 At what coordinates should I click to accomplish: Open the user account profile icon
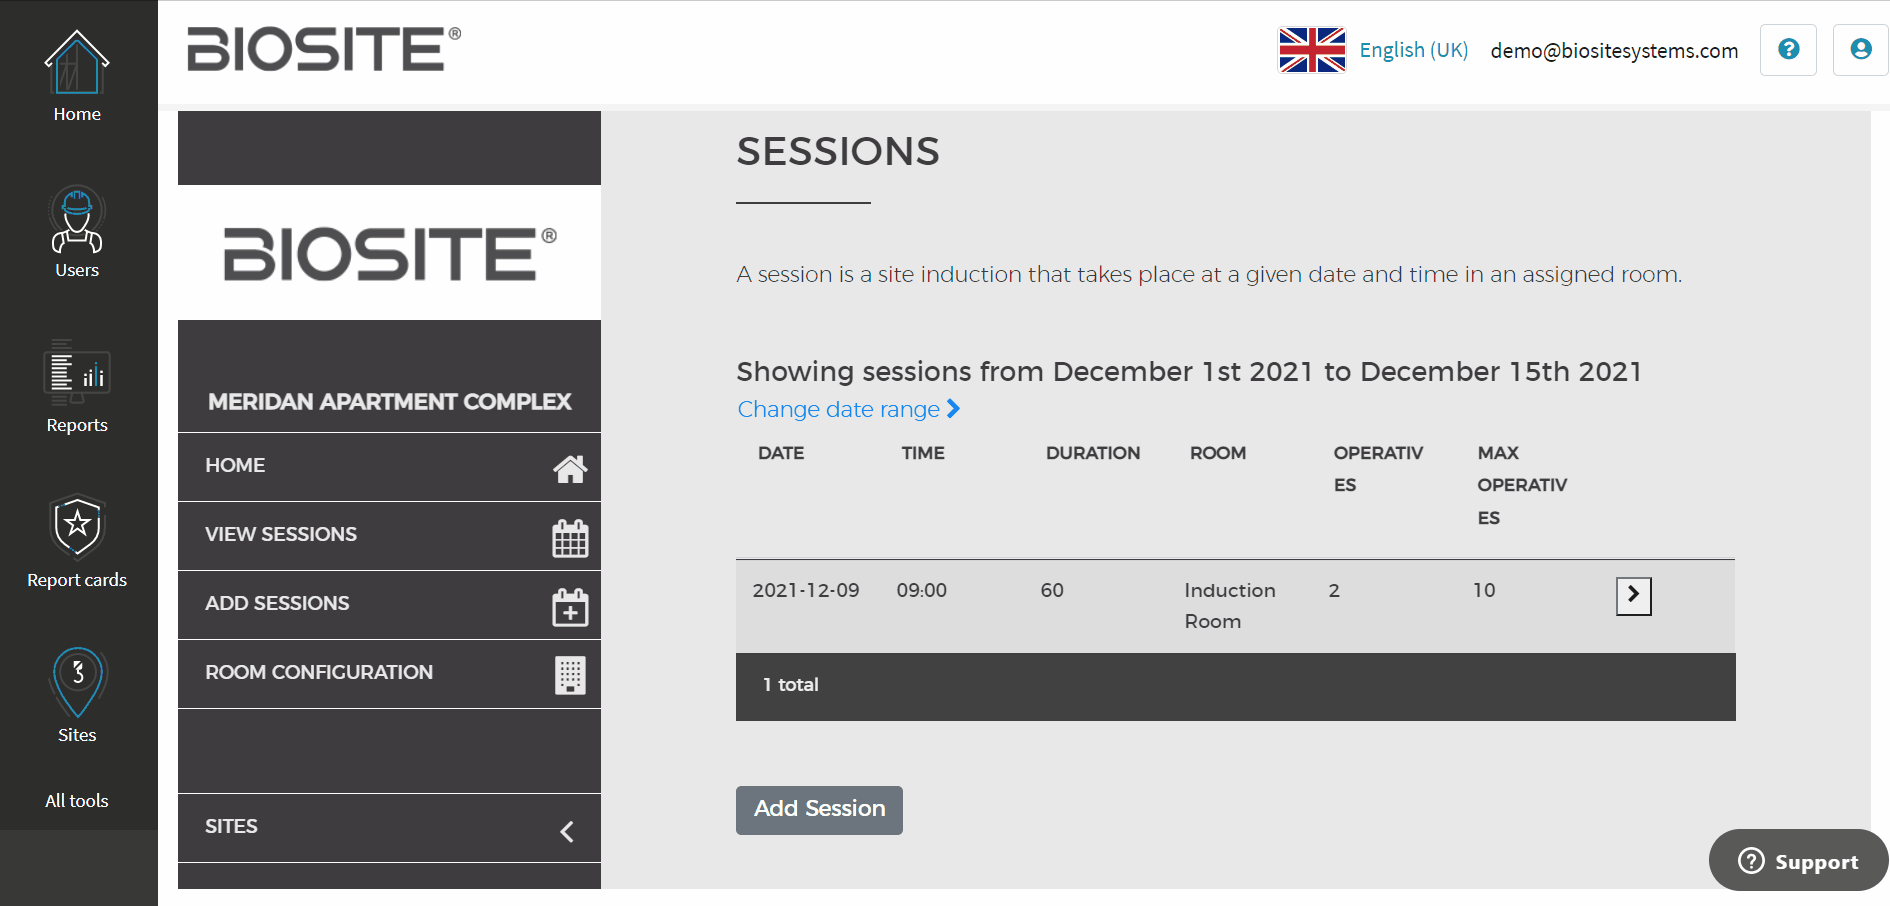point(1860,49)
